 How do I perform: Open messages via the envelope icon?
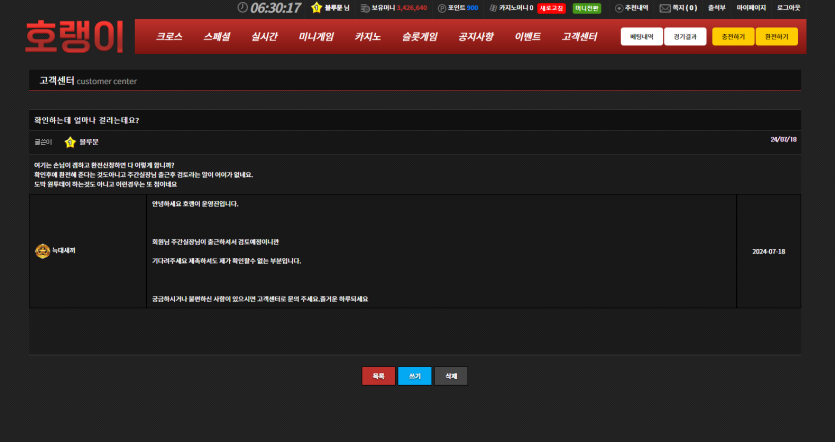665,8
